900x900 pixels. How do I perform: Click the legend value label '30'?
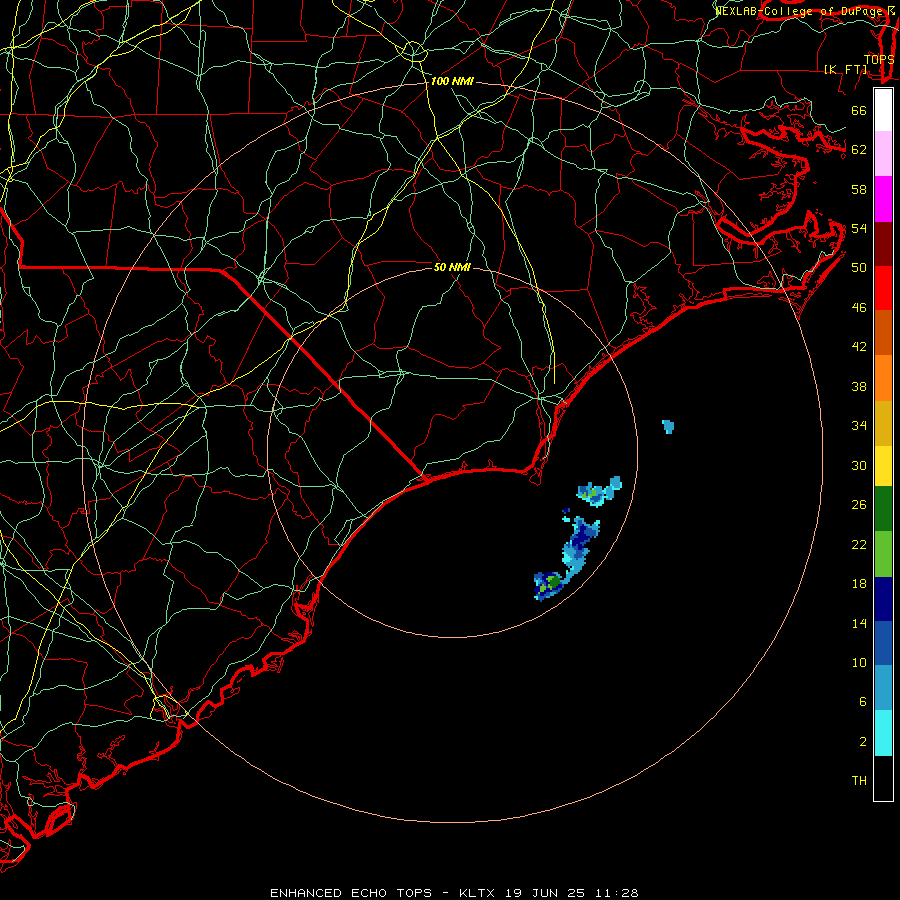pyautogui.click(x=859, y=465)
